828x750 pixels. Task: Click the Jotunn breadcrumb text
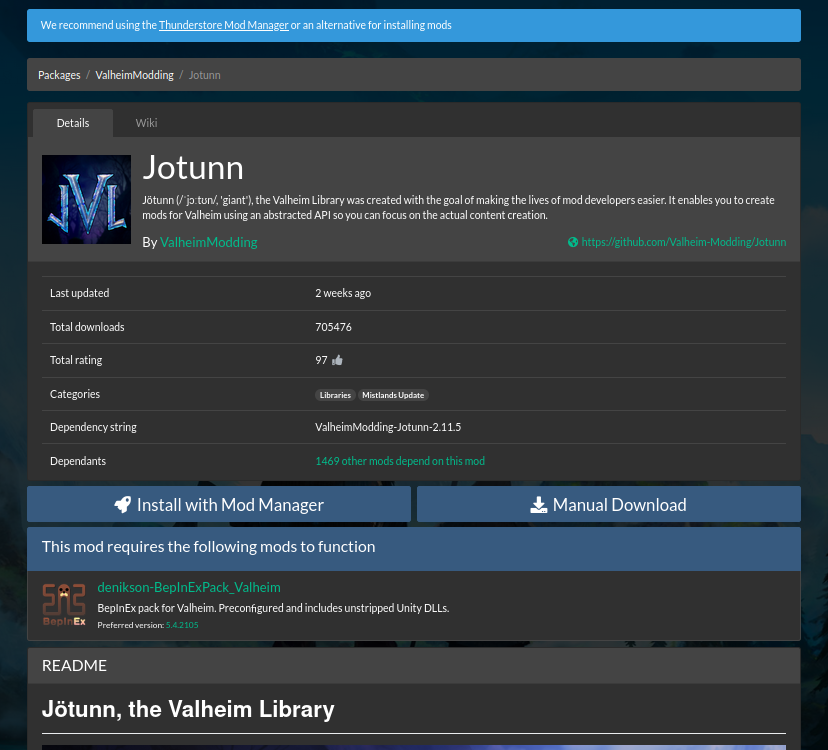tap(205, 75)
